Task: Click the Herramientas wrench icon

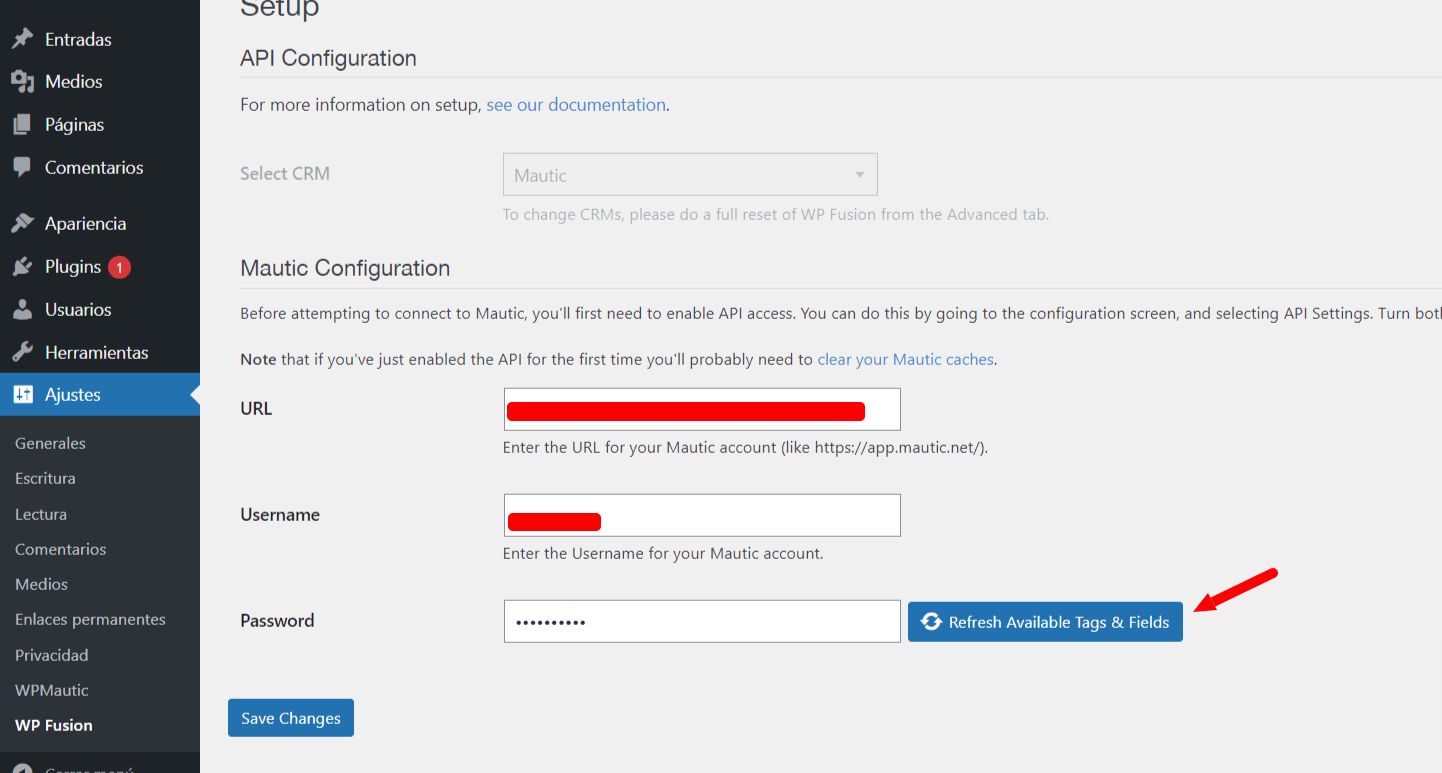Action: (x=22, y=352)
